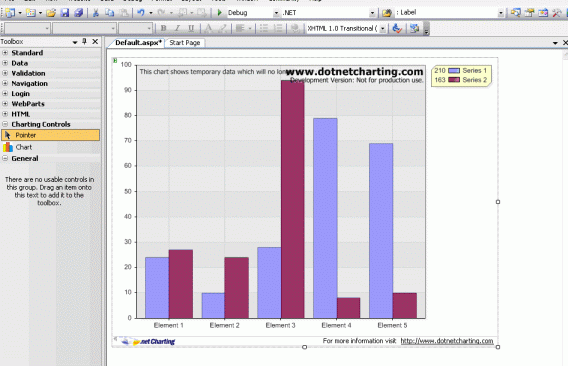Open the Solution Explorer toolbar icon
The width and height of the screenshot is (568, 366).
pos(515,13)
